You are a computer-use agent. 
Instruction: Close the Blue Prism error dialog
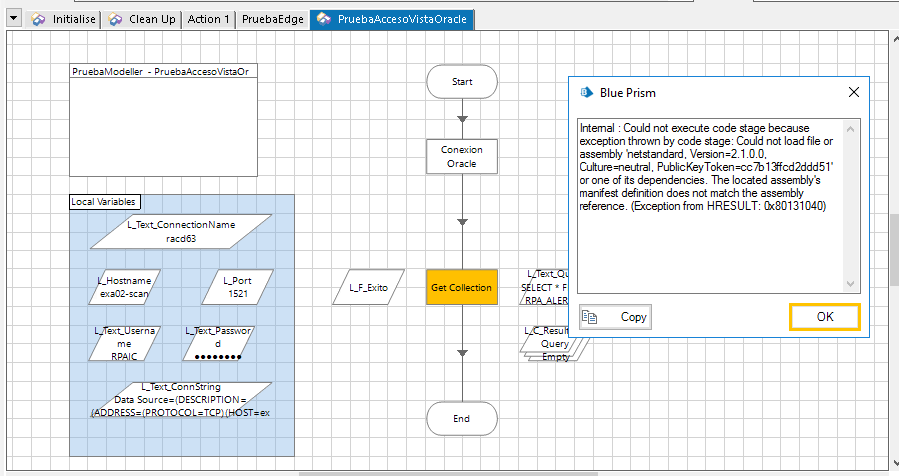point(854,92)
